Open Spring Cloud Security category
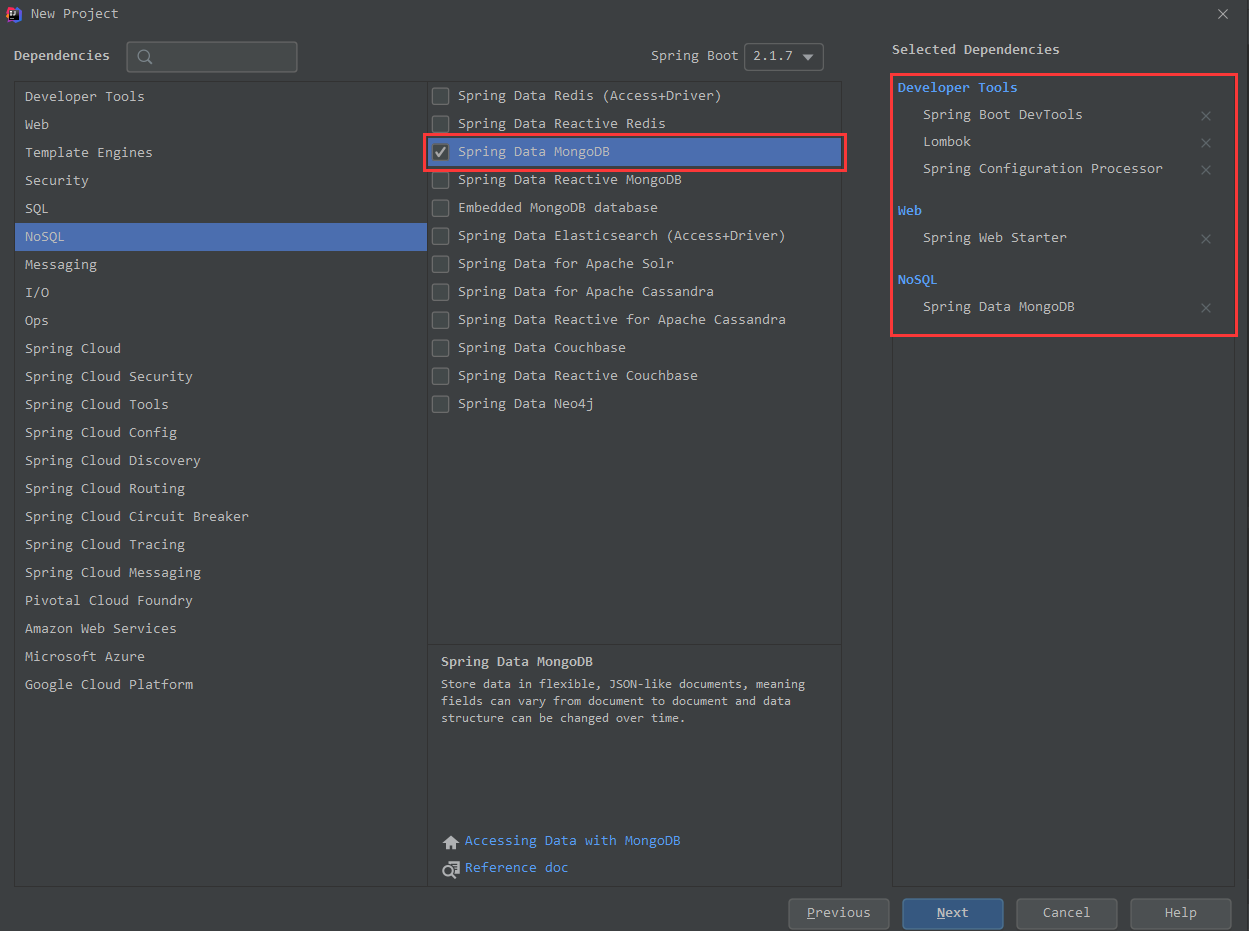The width and height of the screenshot is (1249, 931). pyautogui.click(x=221, y=377)
